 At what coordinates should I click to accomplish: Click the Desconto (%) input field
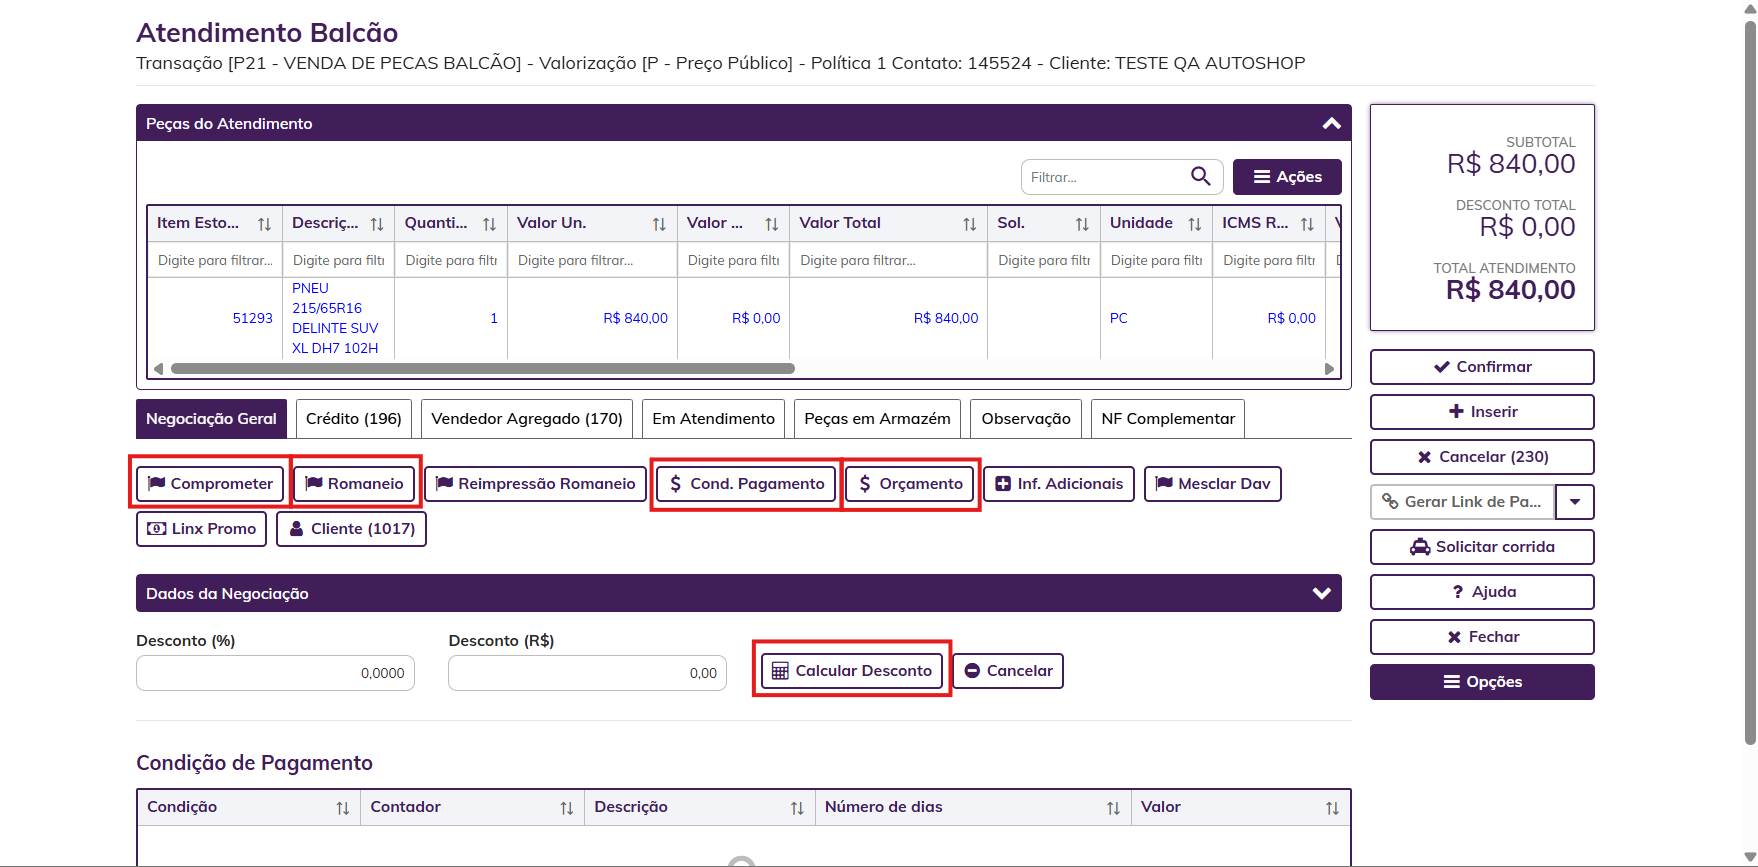[x=275, y=673]
